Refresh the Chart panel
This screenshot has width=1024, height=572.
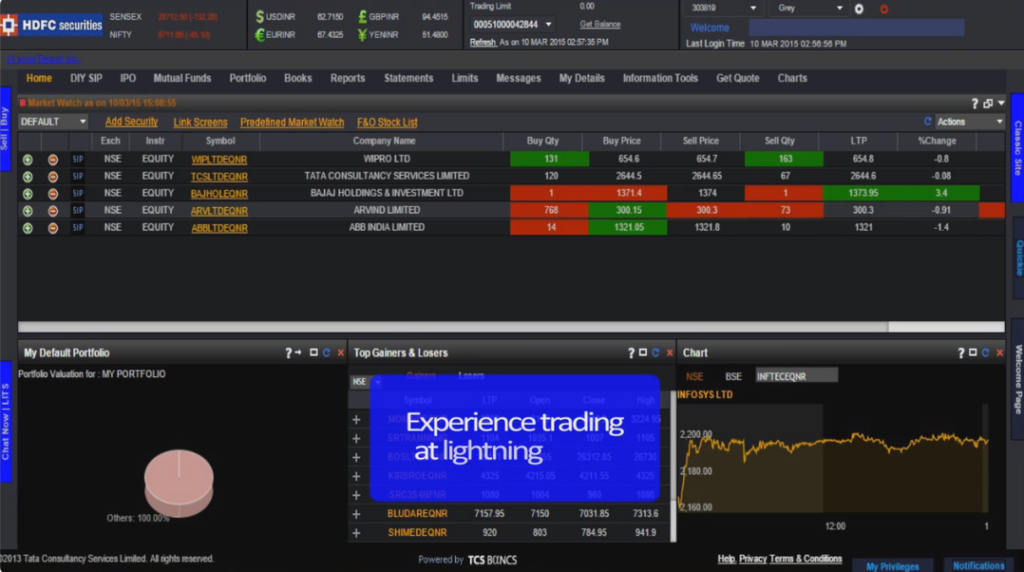click(986, 353)
